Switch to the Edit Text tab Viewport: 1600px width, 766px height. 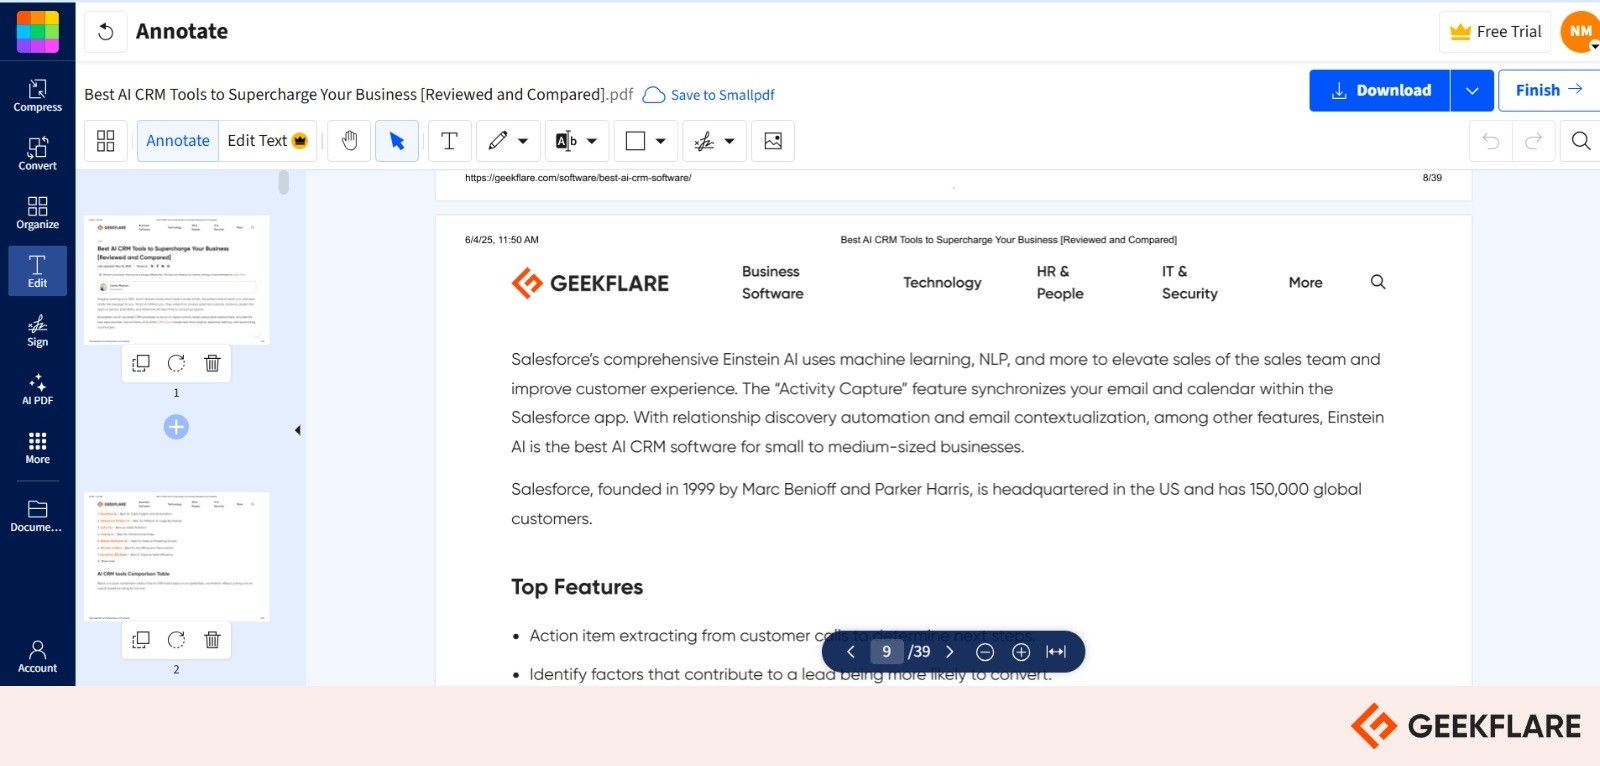point(267,141)
